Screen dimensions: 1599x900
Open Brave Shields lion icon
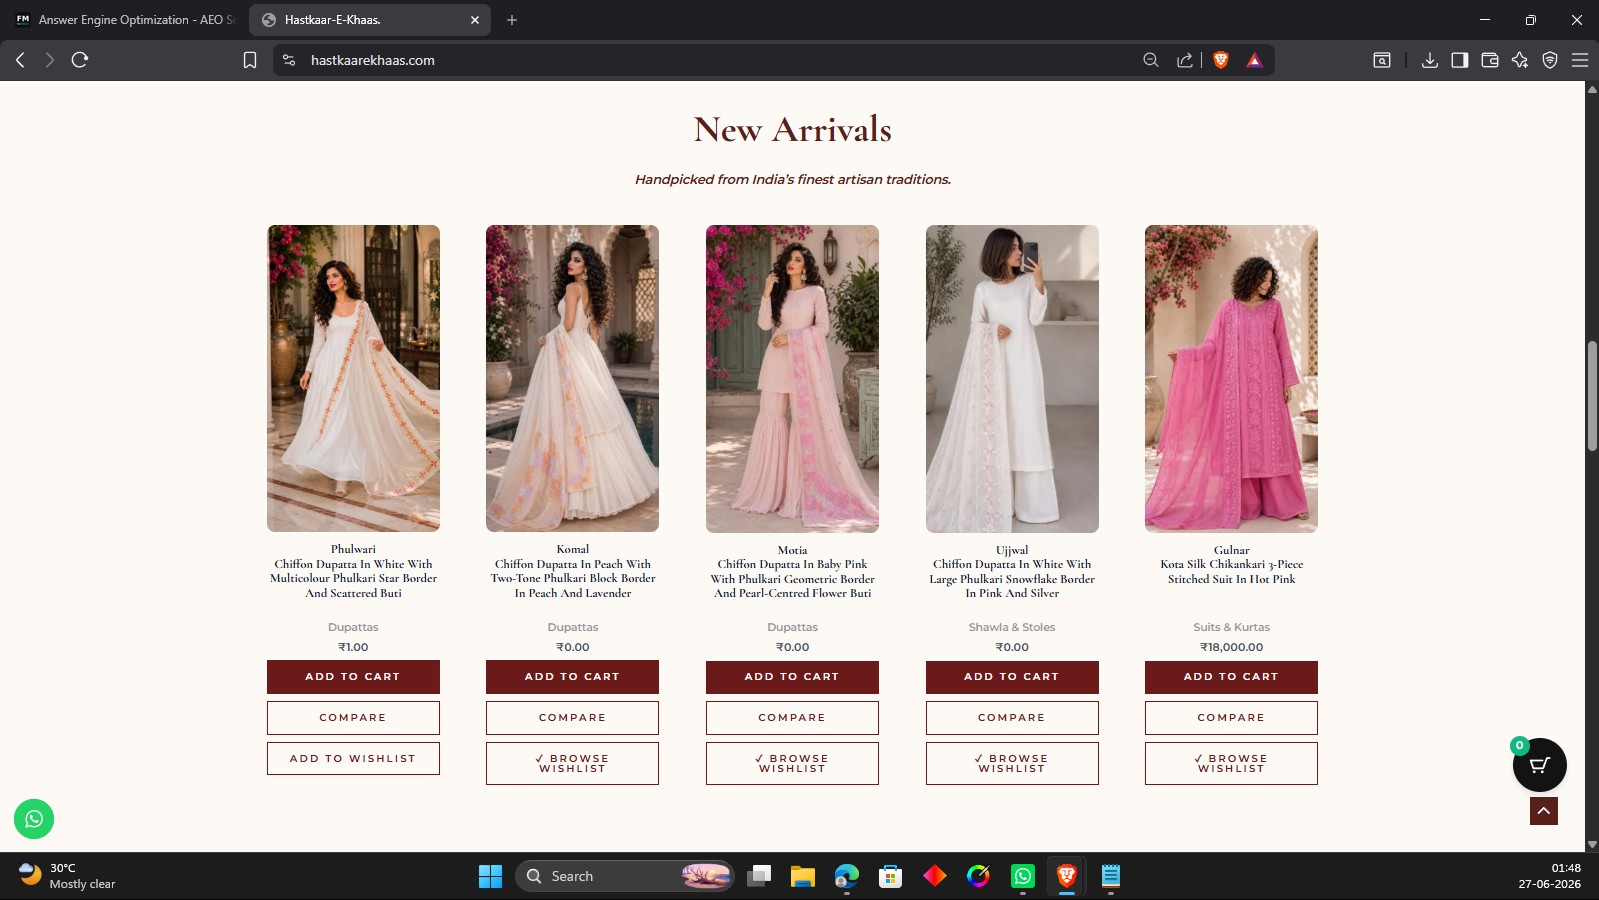1220,60
